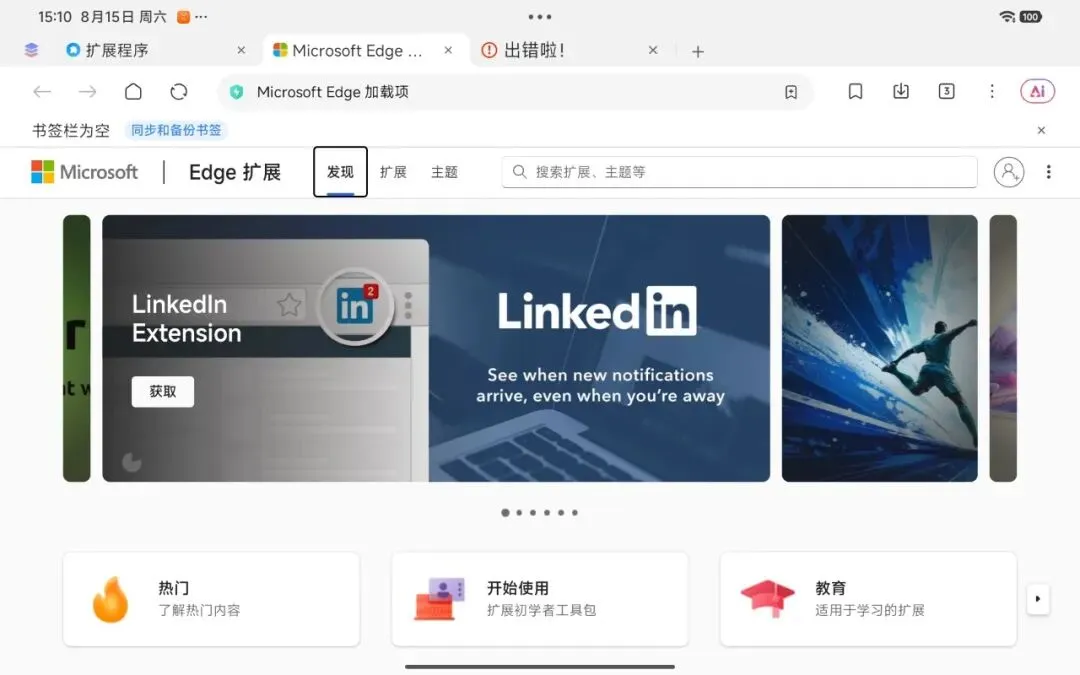1080x675 pixels.
Task: Click the star icon in the LinkedIn banner
Action: pos(289,304)
